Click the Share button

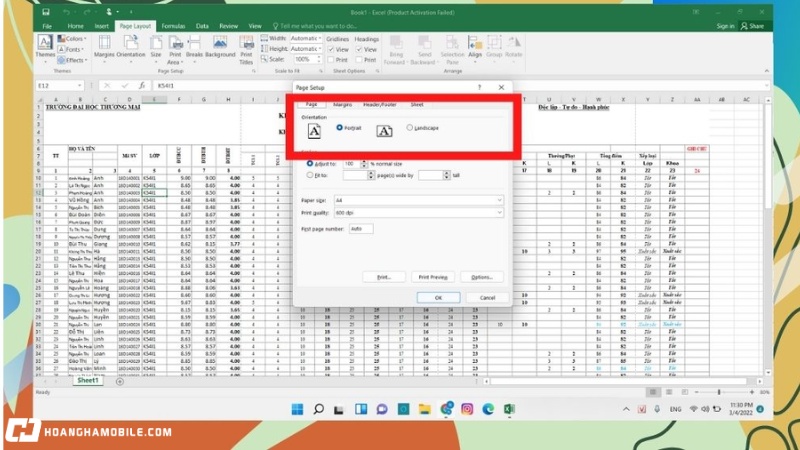pyautogui.click(x=753, y=26)
